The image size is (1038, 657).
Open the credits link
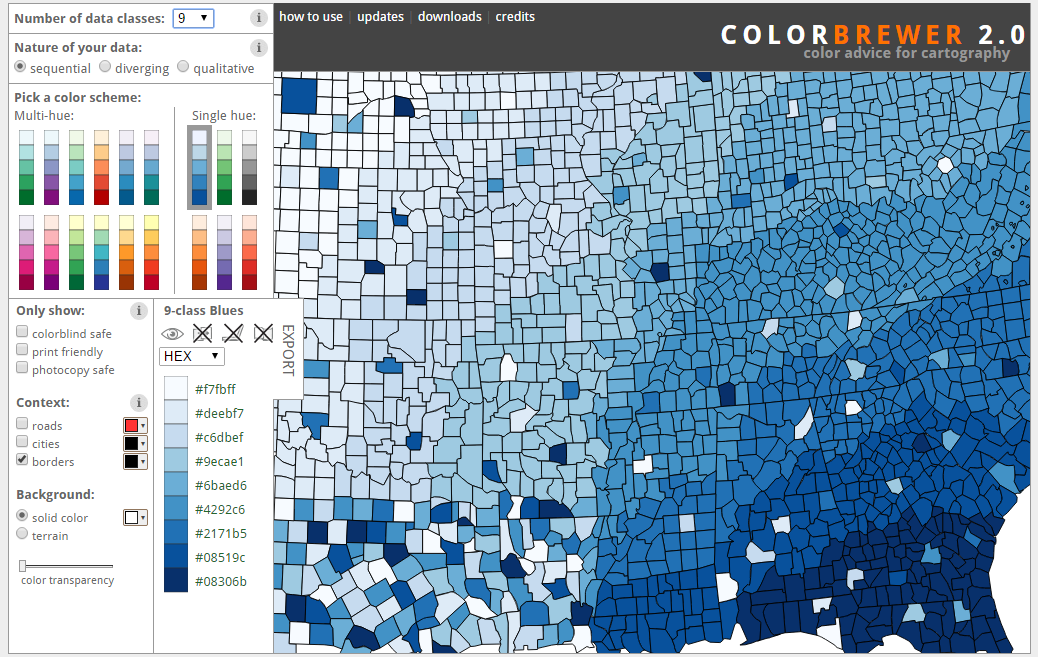[515, 16]
